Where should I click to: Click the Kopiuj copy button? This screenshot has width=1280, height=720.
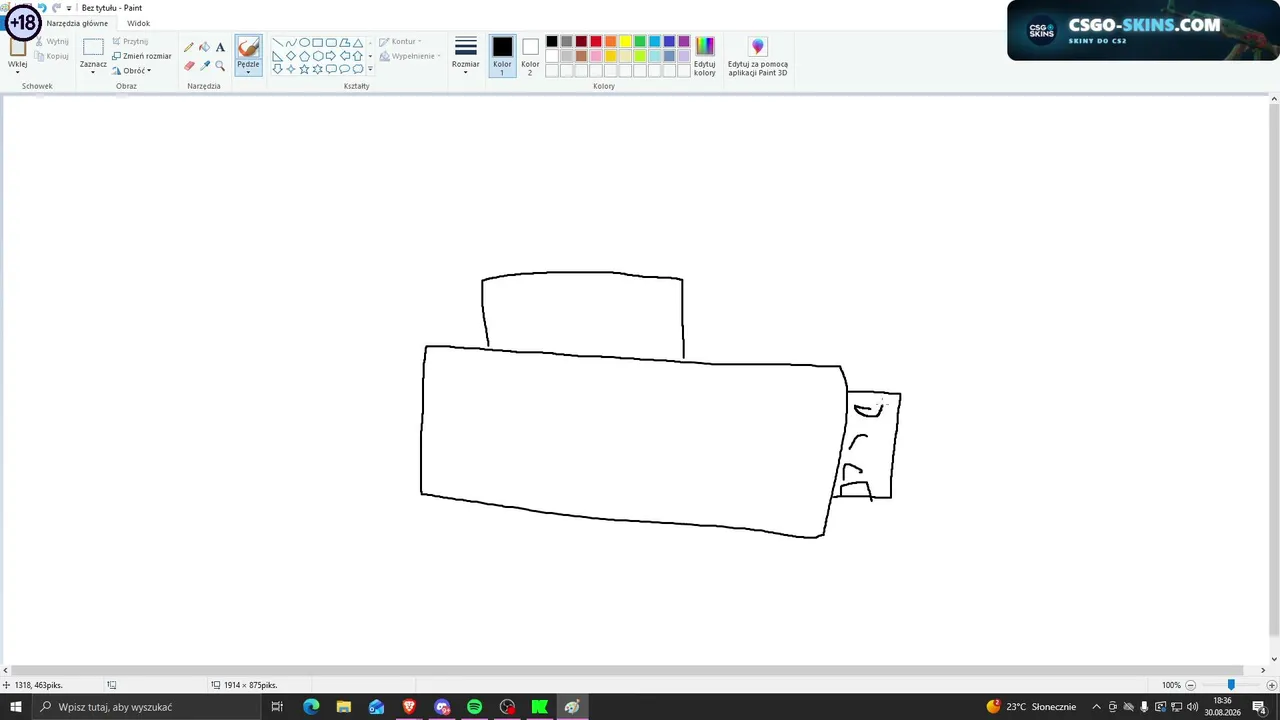click(x=51, y=56)
